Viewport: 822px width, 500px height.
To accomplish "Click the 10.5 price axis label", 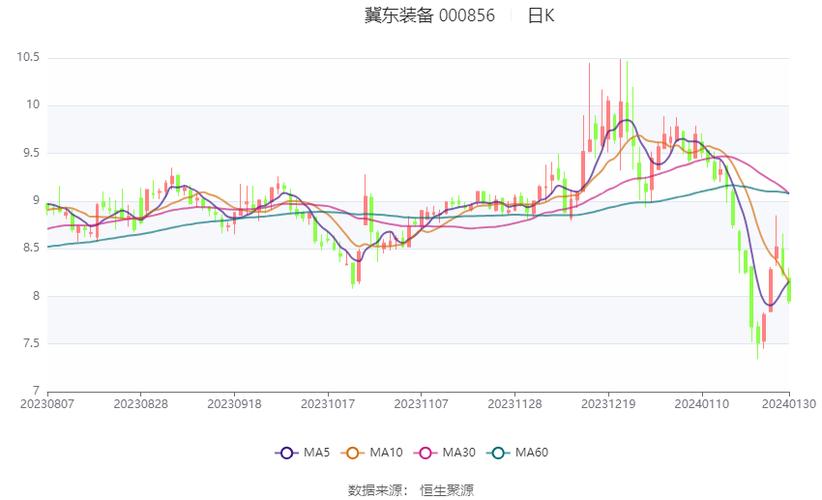I will click(28, 57).
